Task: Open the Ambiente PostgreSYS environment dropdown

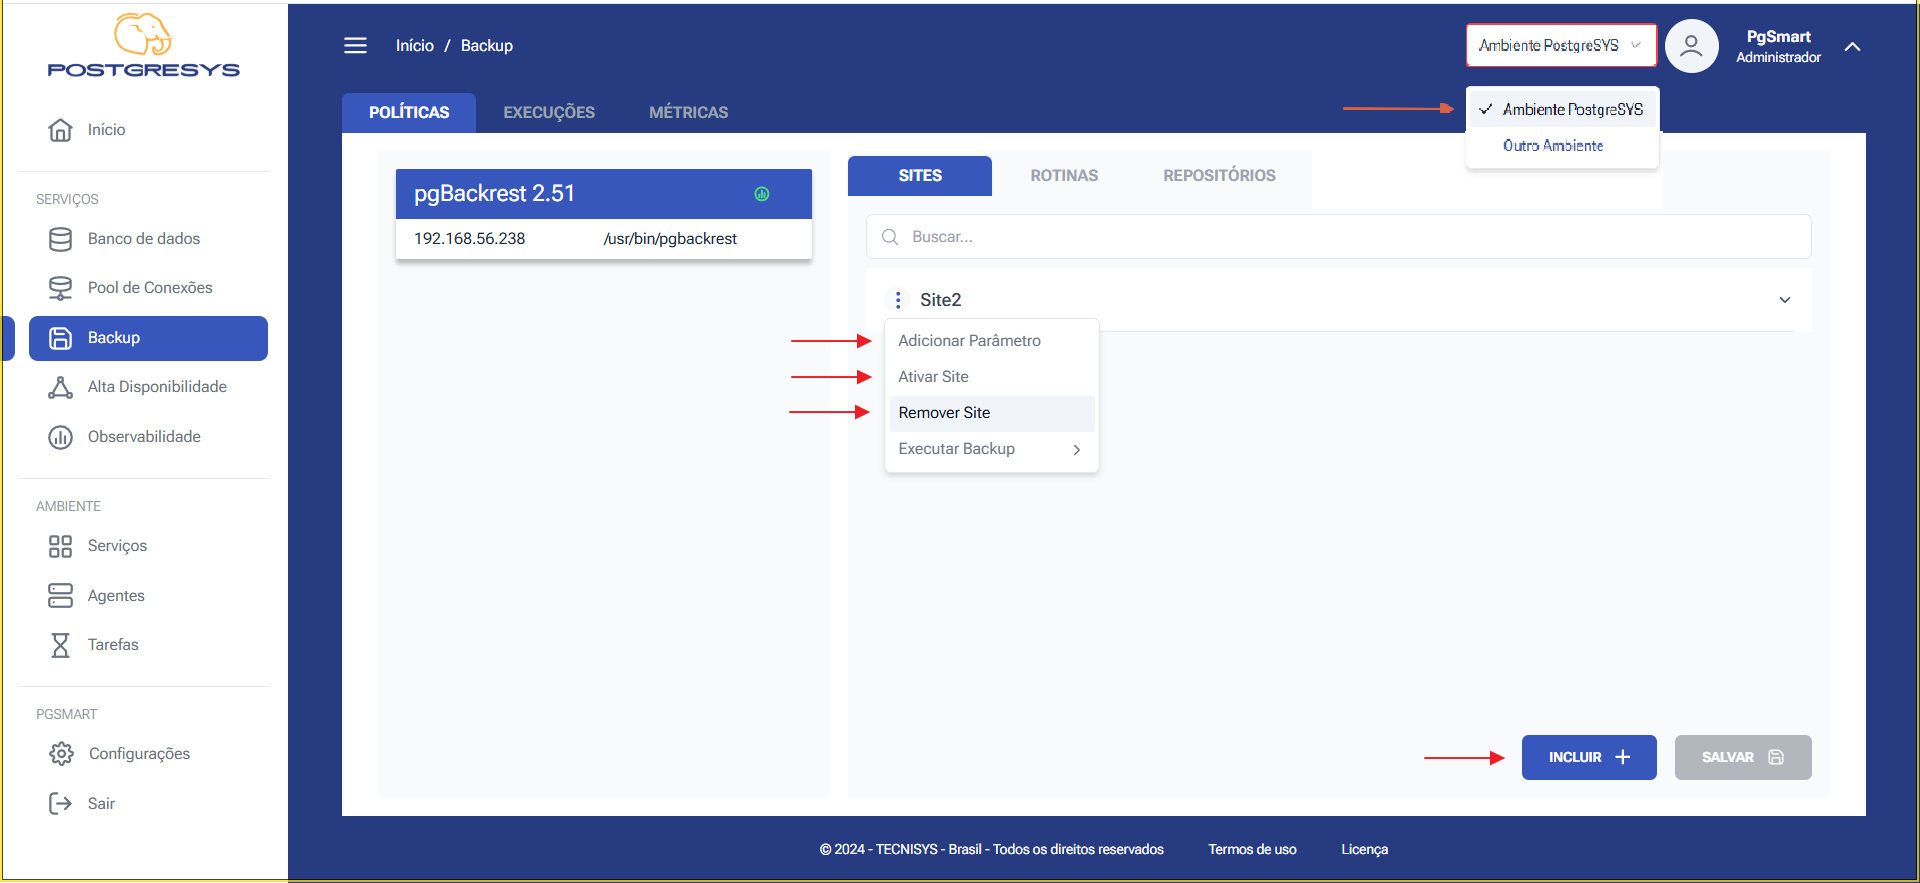Action: (1561, 46)
